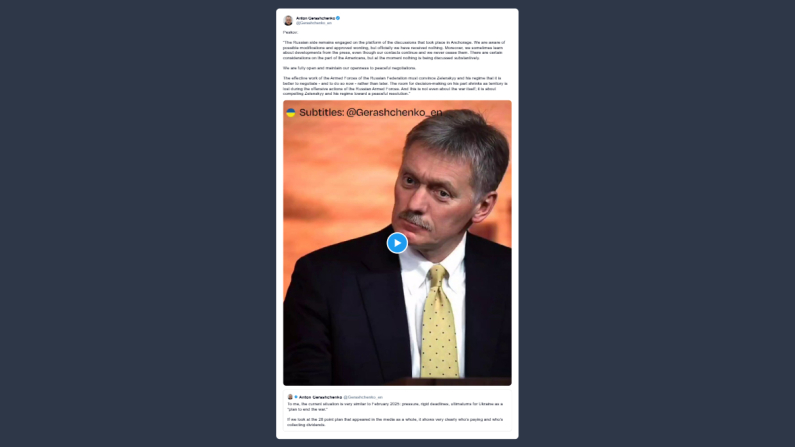This screenshot has width=795, height=447.
Task: Open the quoted paragraph about the 28-point plan
Action: pyautogui.click(x=395, y=422)
